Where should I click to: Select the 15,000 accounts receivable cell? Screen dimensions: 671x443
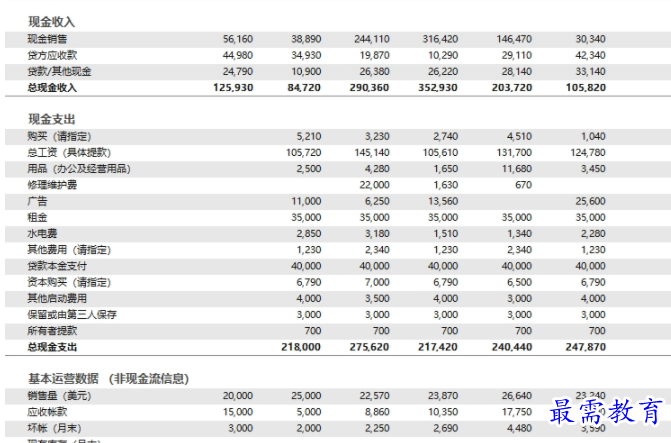pos(238,412)
